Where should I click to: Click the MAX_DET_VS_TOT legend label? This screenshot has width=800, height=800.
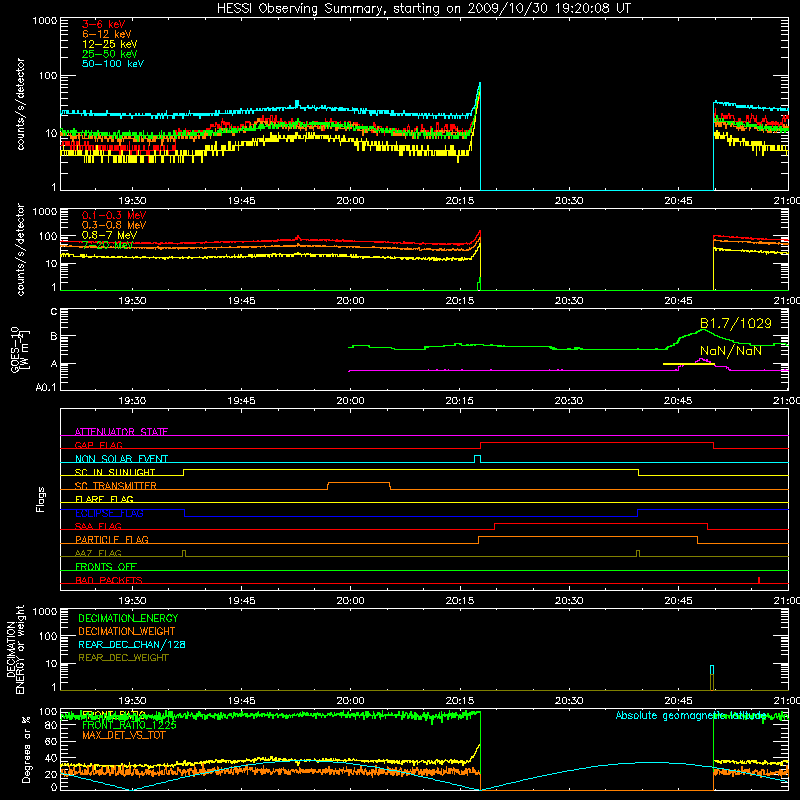click(123, 735)
